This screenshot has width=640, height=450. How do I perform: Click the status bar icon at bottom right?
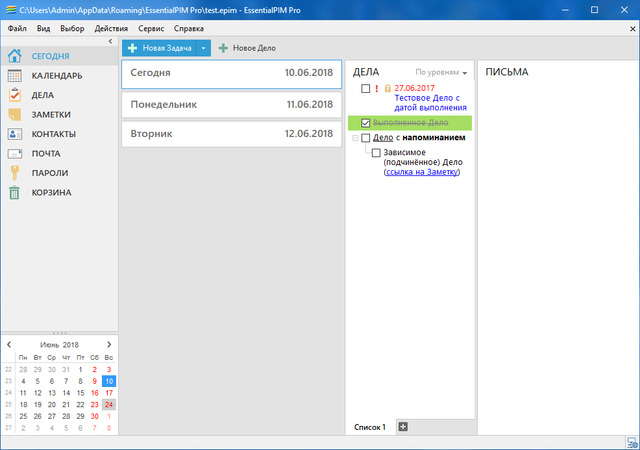(629, 442)
